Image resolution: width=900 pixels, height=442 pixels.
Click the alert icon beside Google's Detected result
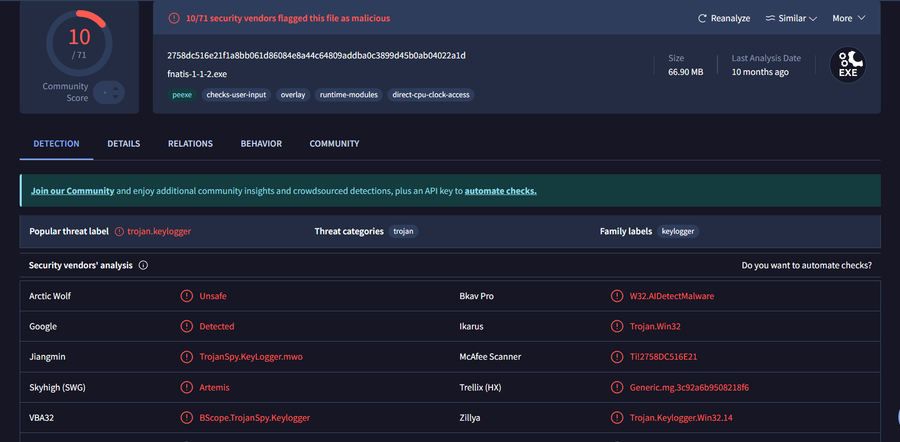(x=186, y=326)
